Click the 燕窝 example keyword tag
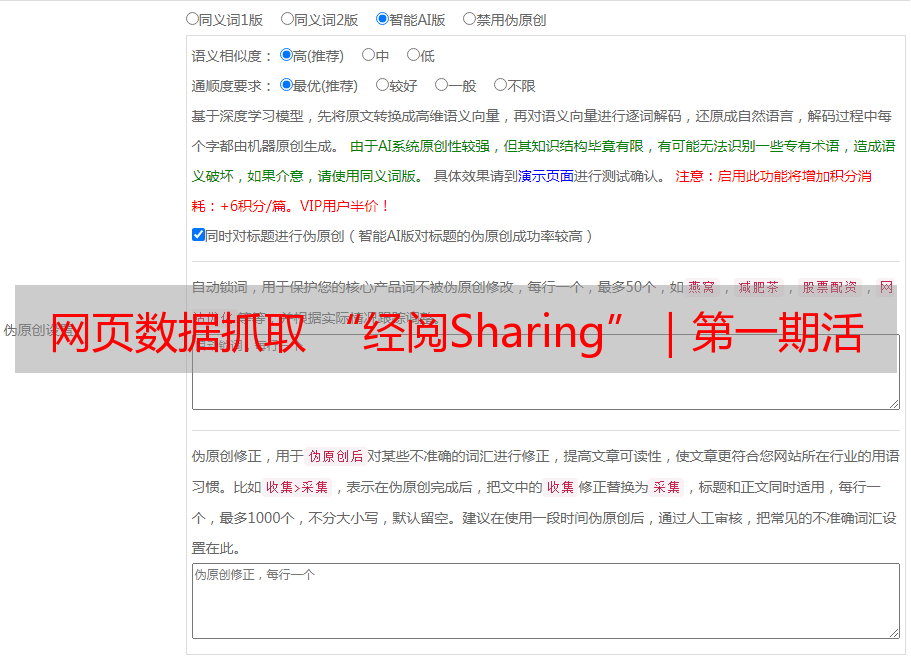The height and width of the screenshot is (658, 911). click(701, 287)
